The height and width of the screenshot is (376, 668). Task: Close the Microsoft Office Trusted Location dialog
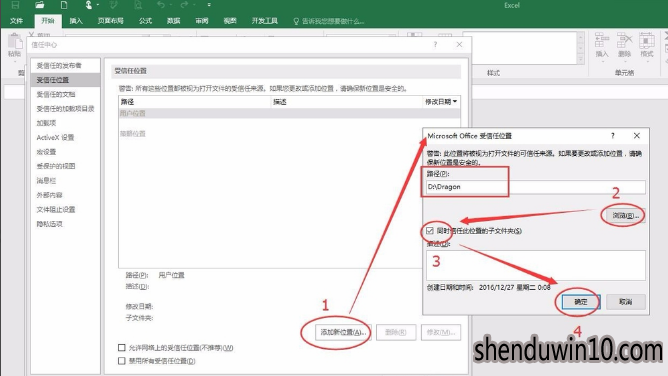pos(636,136)
